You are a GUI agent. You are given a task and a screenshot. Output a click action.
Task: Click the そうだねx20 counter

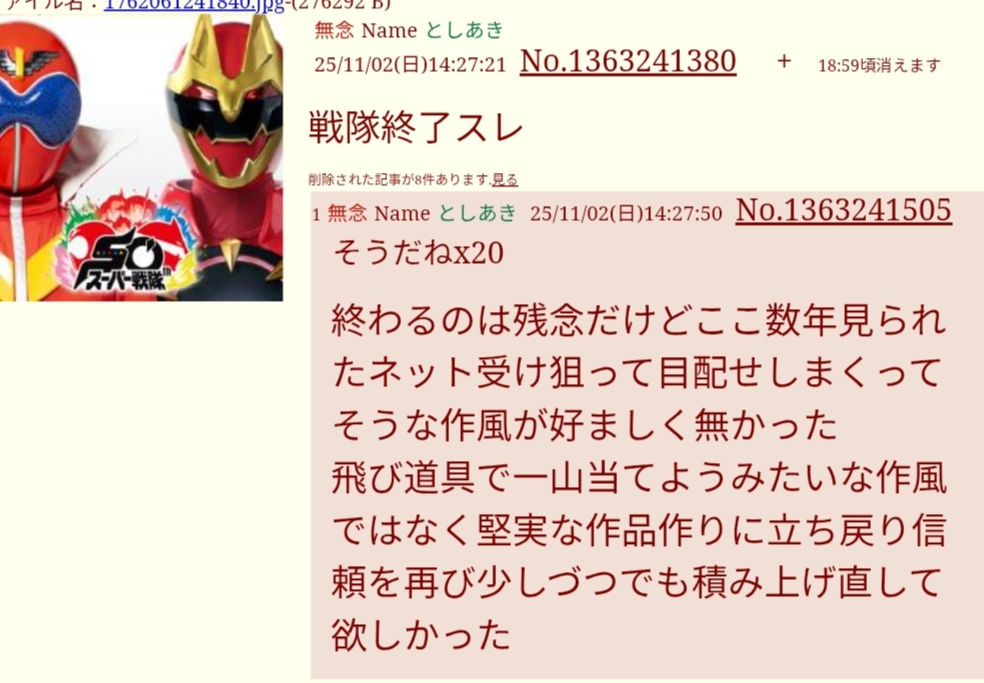(x=418, y=253)
